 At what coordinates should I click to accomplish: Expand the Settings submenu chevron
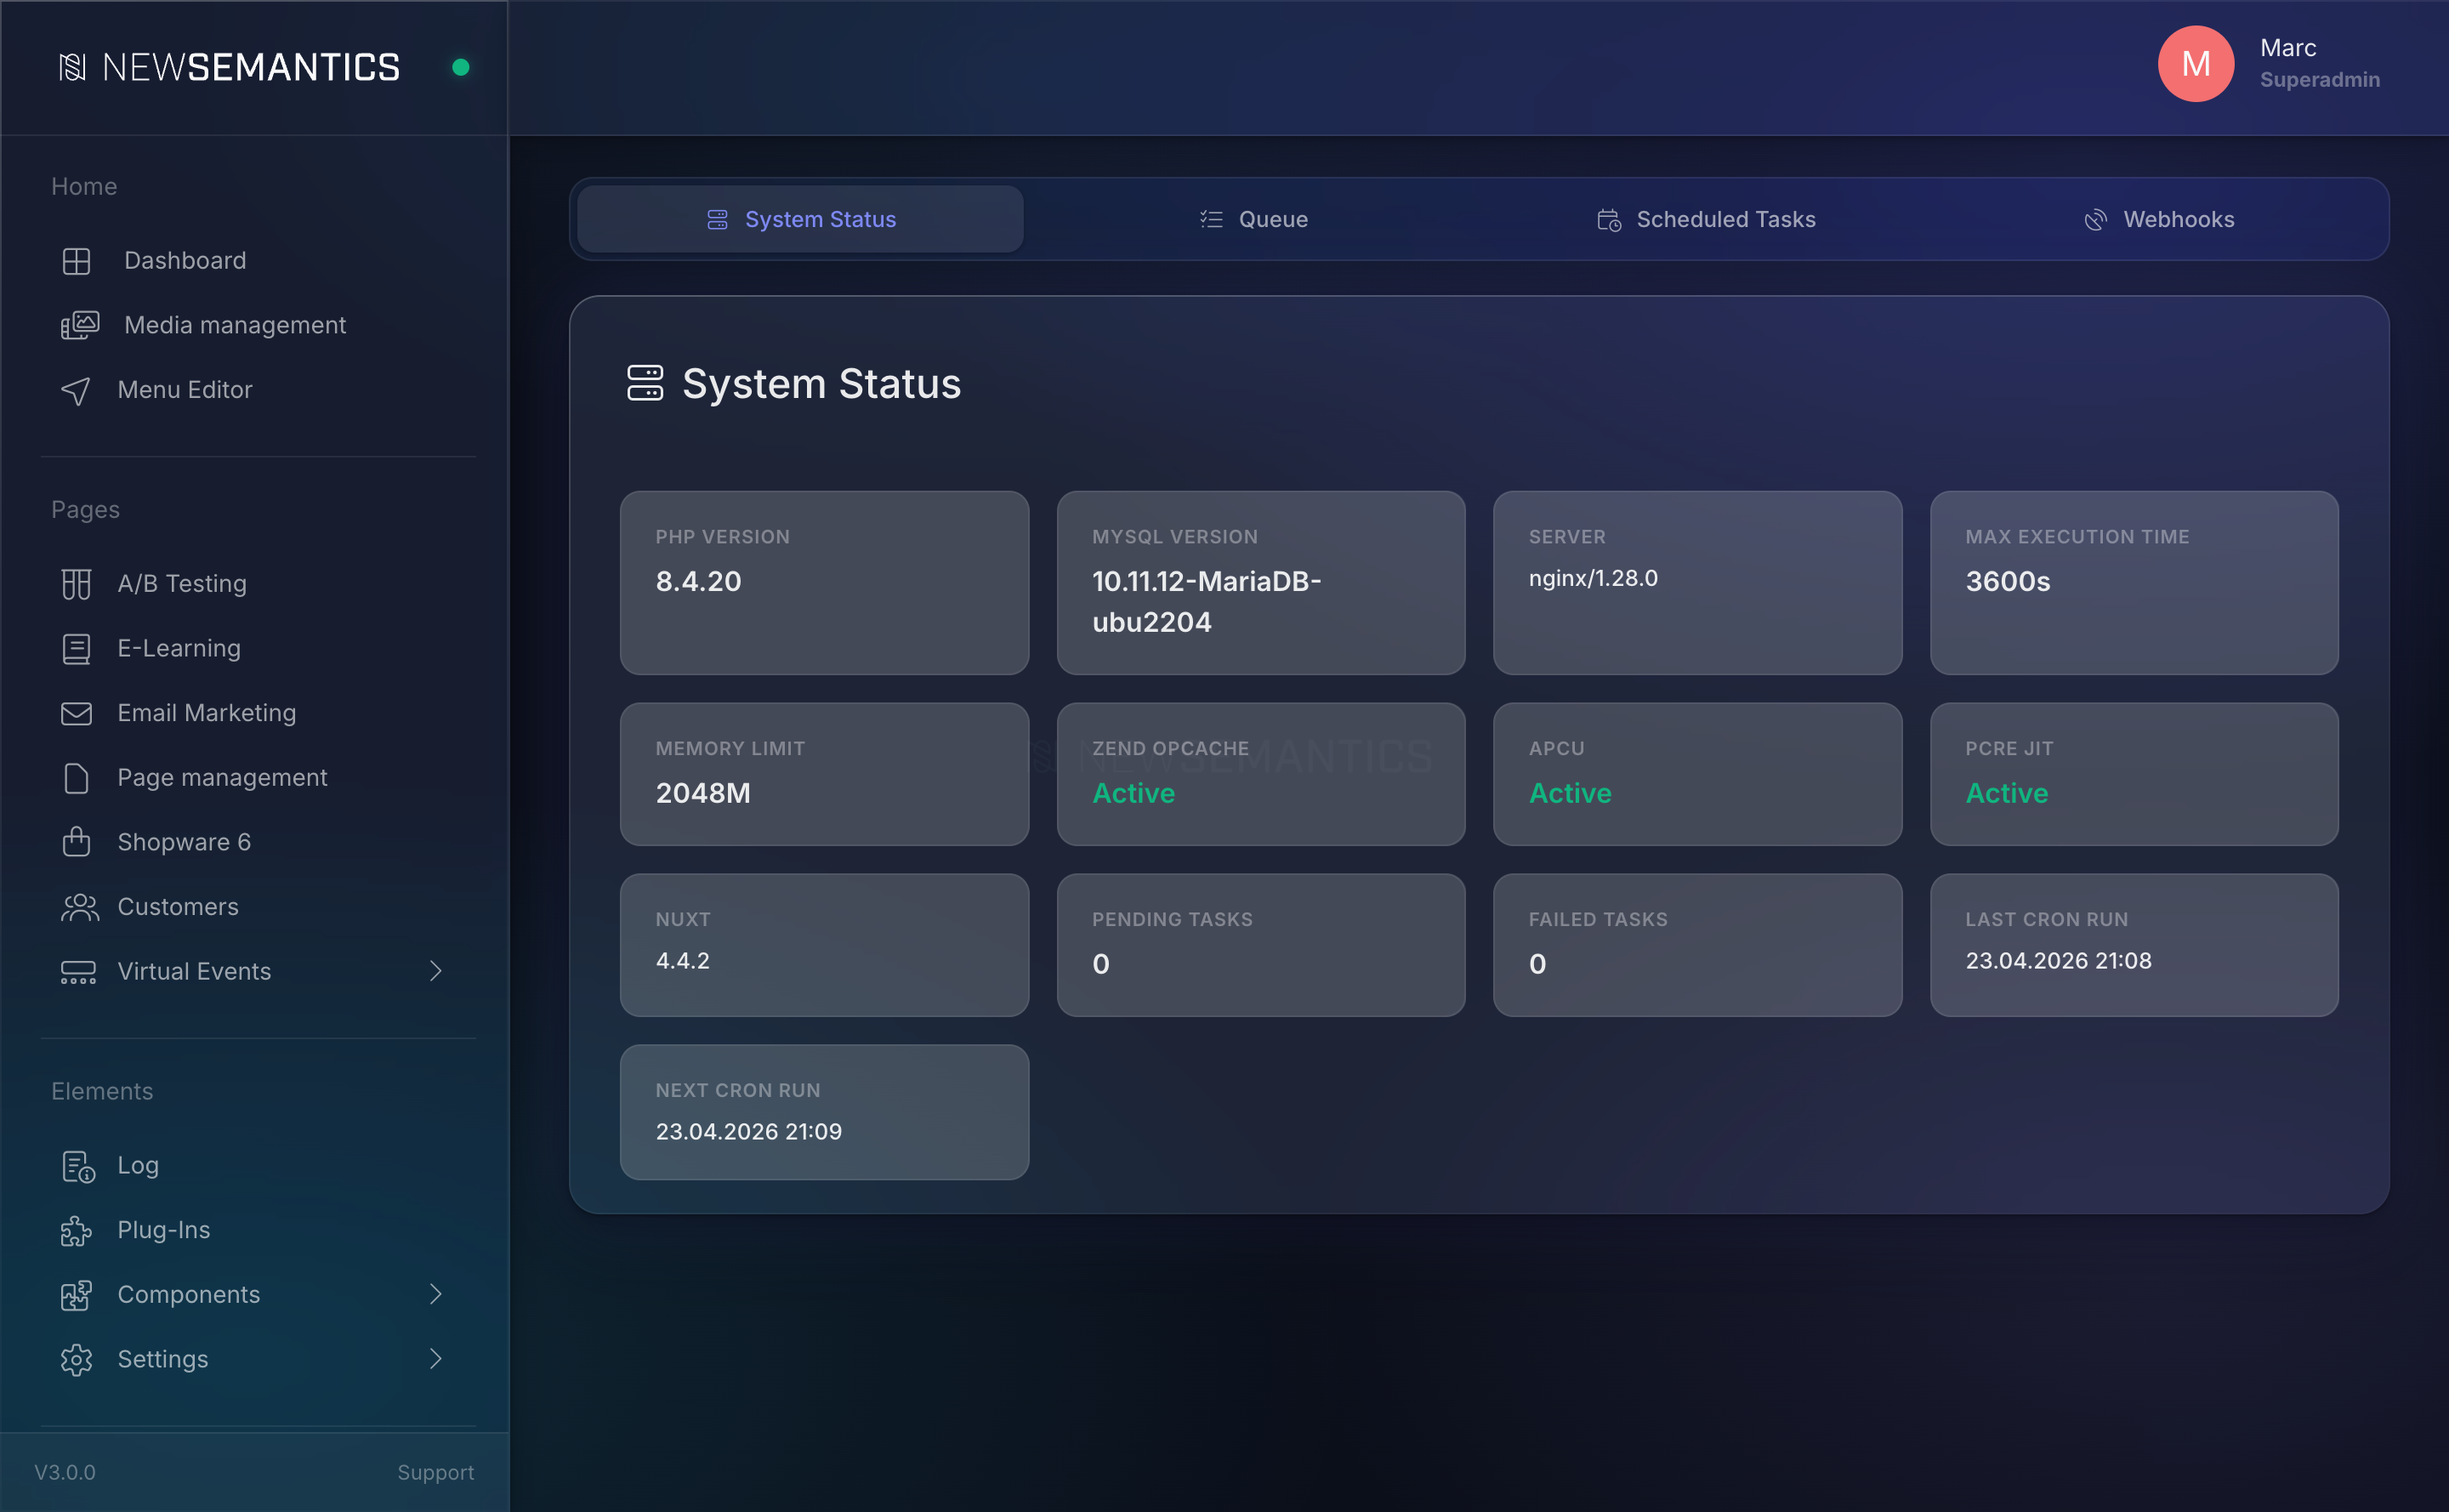(x=435, y=1359)
